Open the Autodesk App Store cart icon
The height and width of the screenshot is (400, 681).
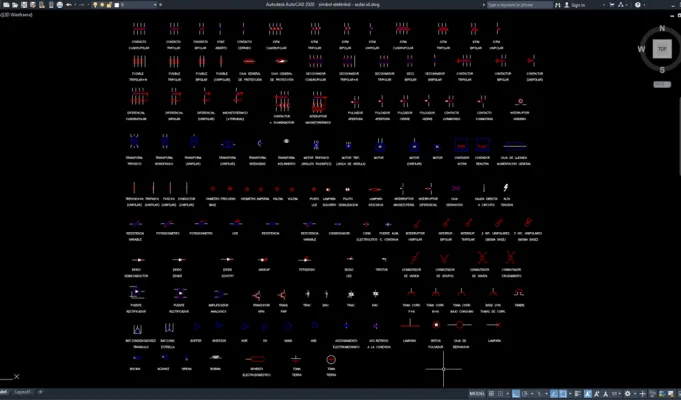pos(612,5)
